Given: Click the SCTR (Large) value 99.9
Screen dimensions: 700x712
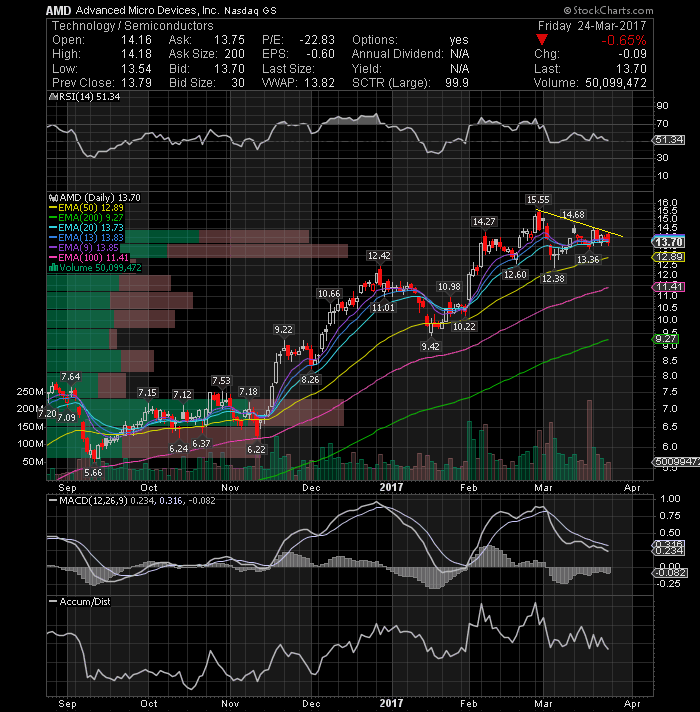Looking at the screenshot, I should coord(457,83).
